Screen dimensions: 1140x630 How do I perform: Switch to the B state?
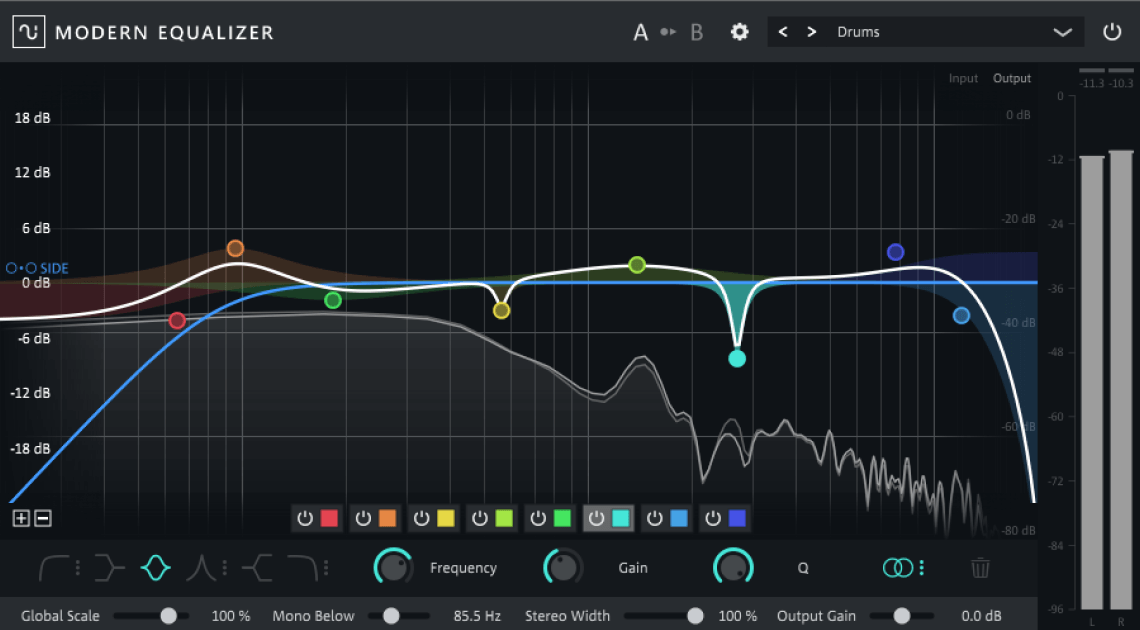[x=697, y=32]
